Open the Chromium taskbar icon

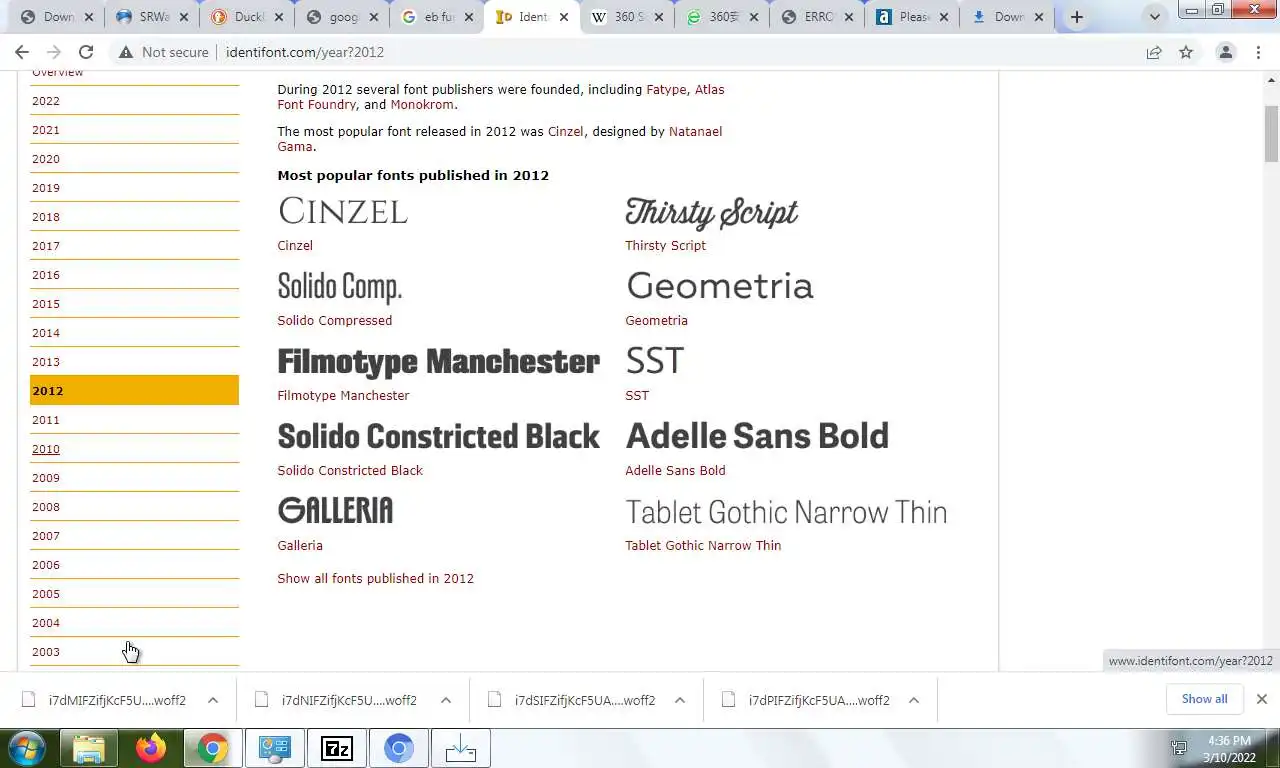coord(399,748)
